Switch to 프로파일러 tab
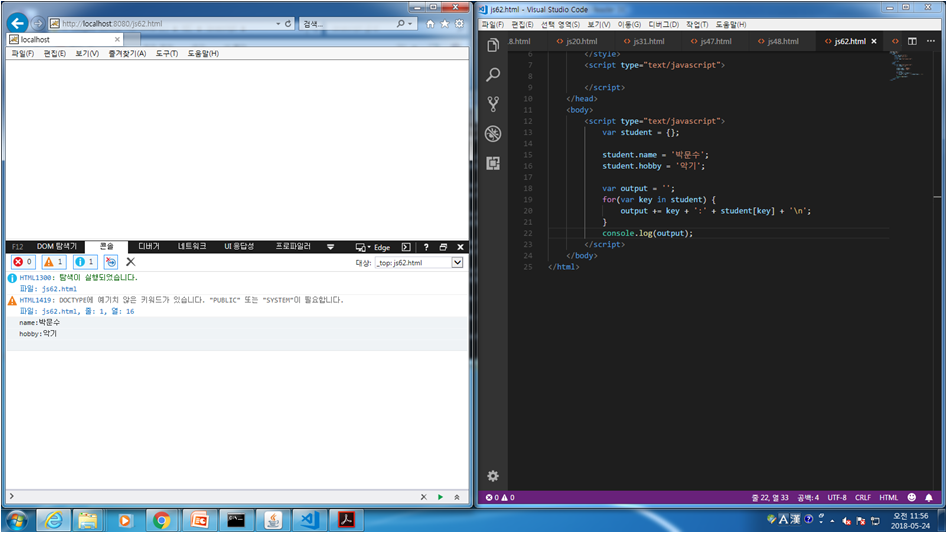 click(293, 246)
